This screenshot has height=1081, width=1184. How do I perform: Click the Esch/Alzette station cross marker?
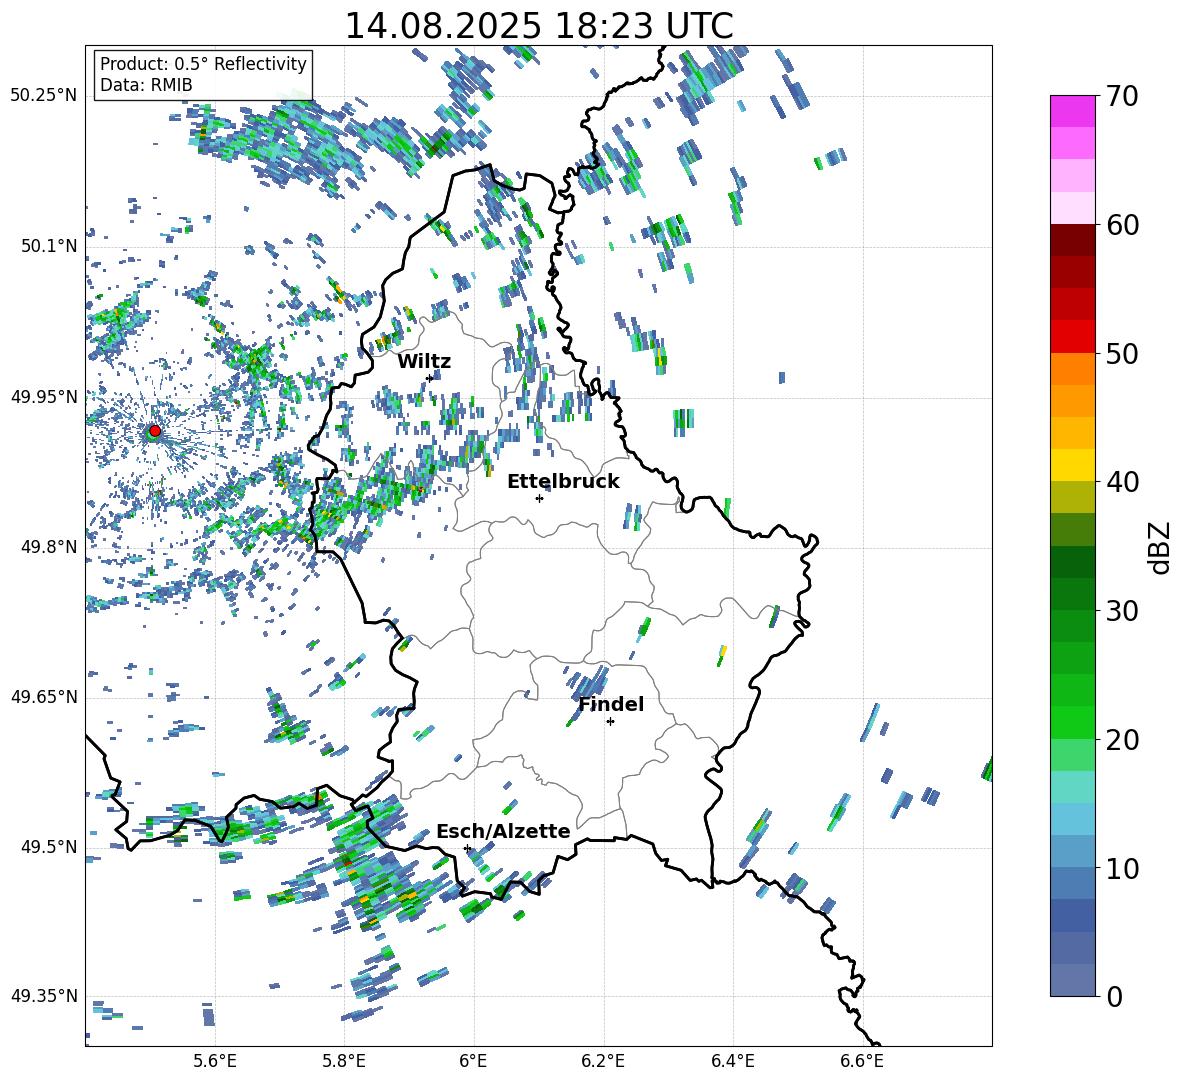click(x=467, y=848)
